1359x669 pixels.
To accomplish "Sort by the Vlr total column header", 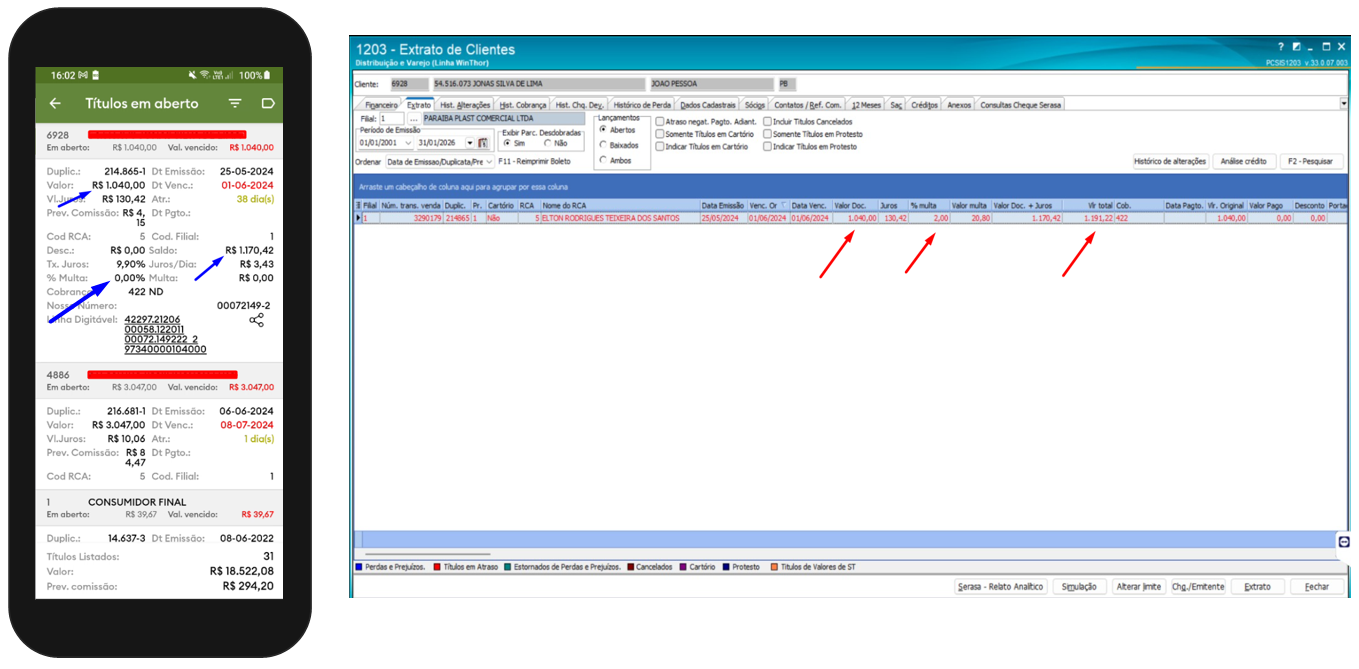I will (x=1087, y=204).
